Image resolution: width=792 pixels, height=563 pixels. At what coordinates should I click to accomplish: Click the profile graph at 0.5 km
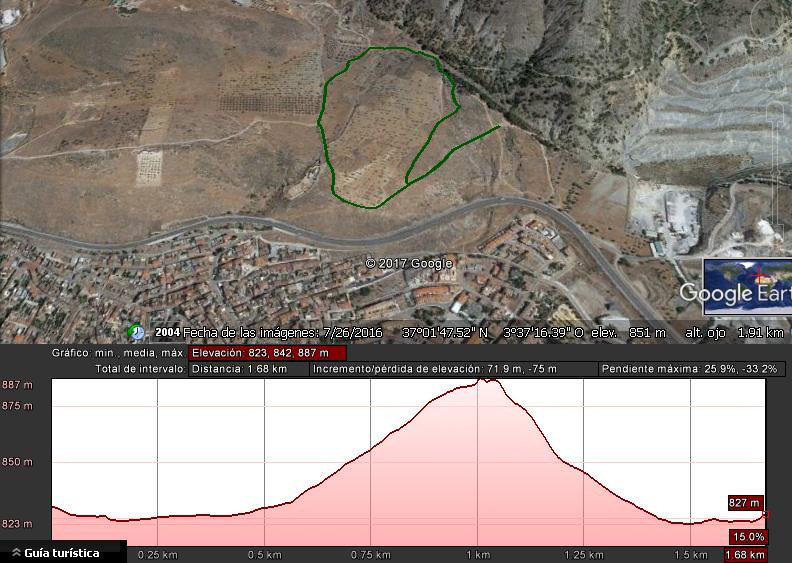point(265,505)
